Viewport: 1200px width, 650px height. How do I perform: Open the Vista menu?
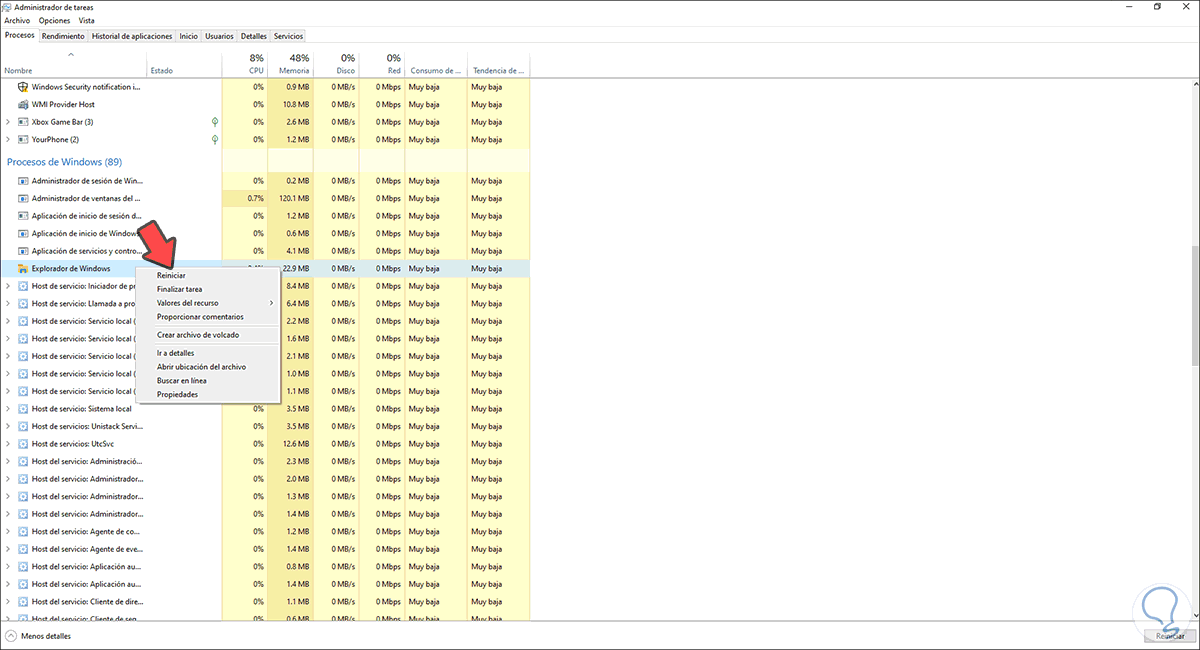[87, 20]
